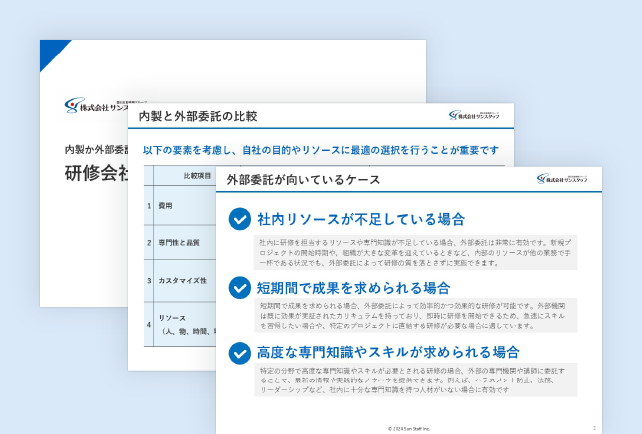Click the slide title 内製と外部委託の比較
This screenshot has height=434, width=642.
198,116
